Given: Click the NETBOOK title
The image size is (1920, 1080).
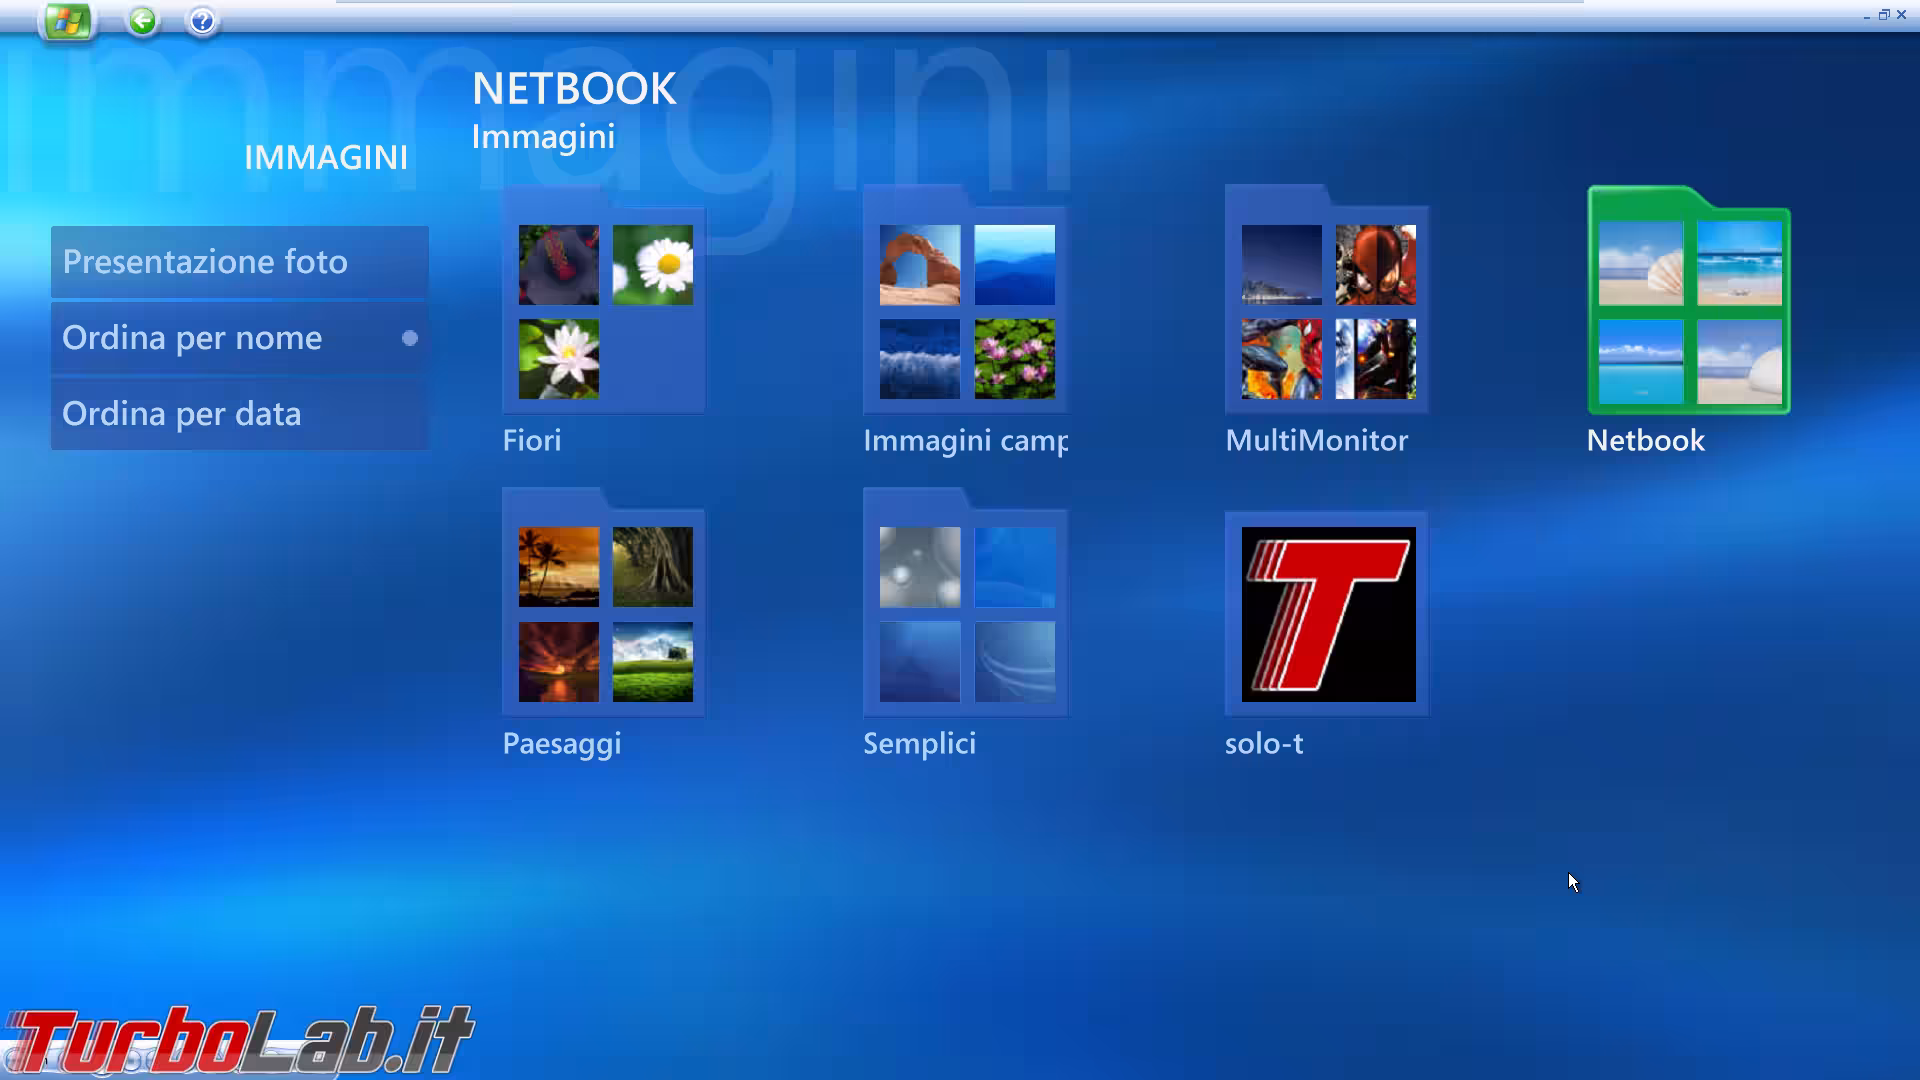Looking at the screenshot, I should pos(574,88).
